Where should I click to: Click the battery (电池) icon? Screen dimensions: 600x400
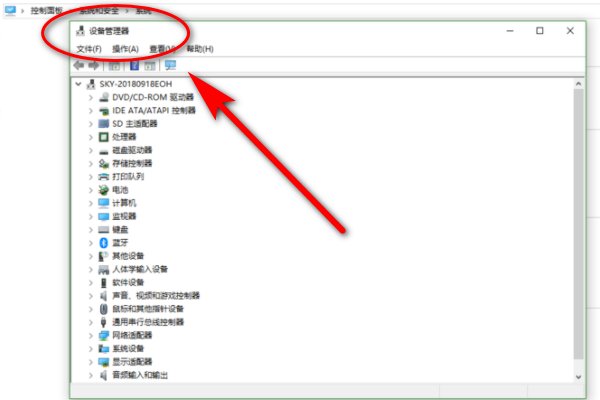click(x=104, y=190)
